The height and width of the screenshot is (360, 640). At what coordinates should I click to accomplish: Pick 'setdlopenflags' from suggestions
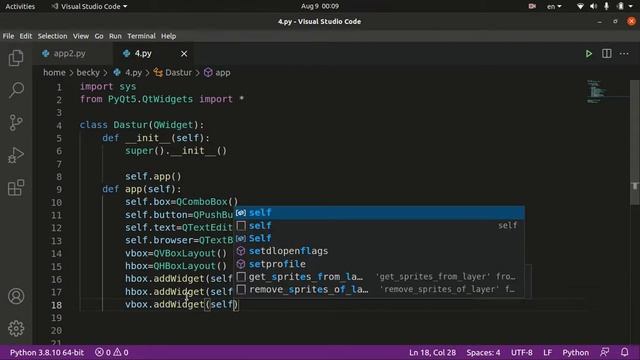379,251
